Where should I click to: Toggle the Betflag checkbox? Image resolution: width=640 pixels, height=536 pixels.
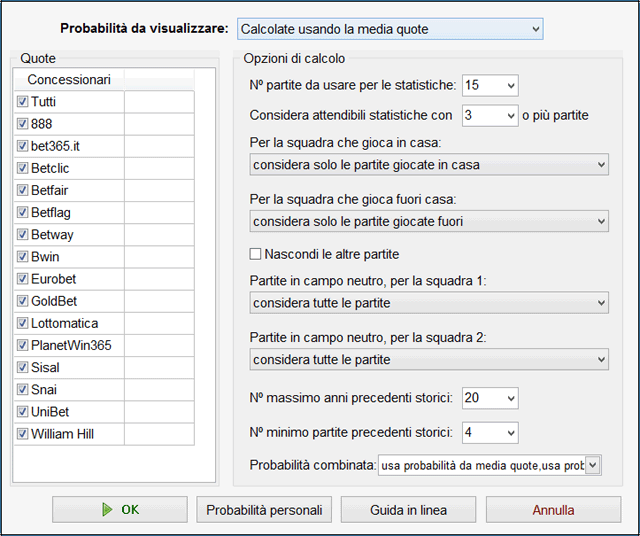22,212
